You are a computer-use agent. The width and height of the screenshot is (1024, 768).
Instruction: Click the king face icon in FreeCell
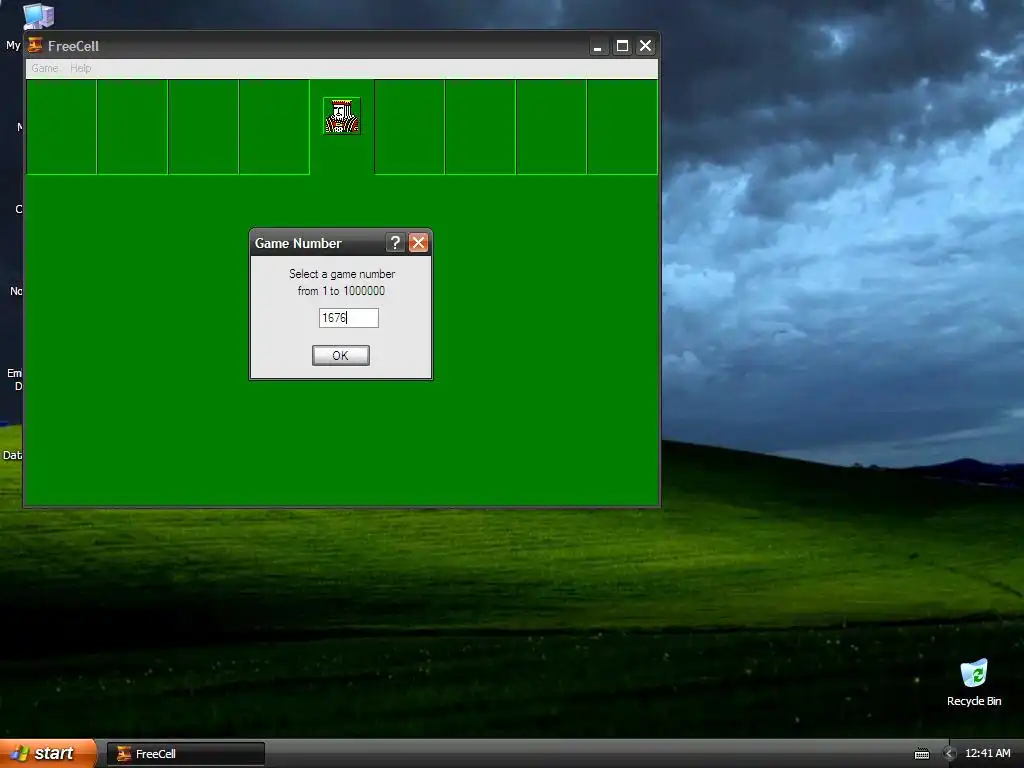342,116
